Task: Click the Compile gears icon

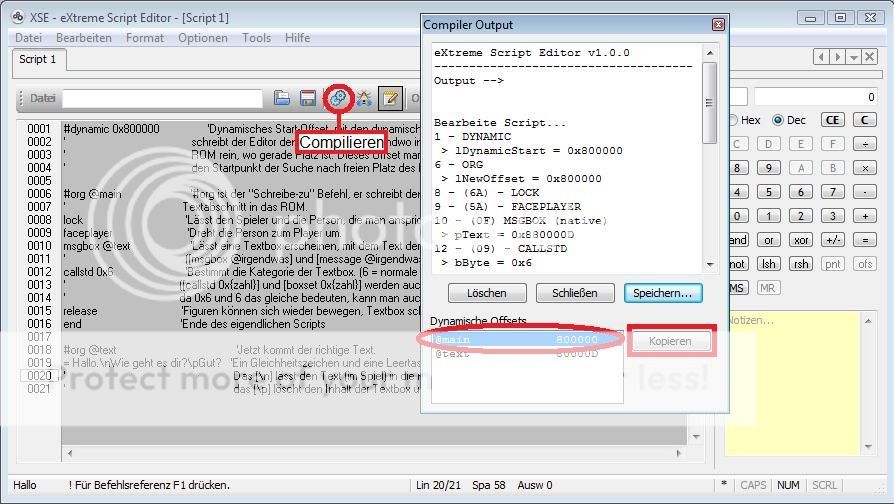Action: [337, 98]
